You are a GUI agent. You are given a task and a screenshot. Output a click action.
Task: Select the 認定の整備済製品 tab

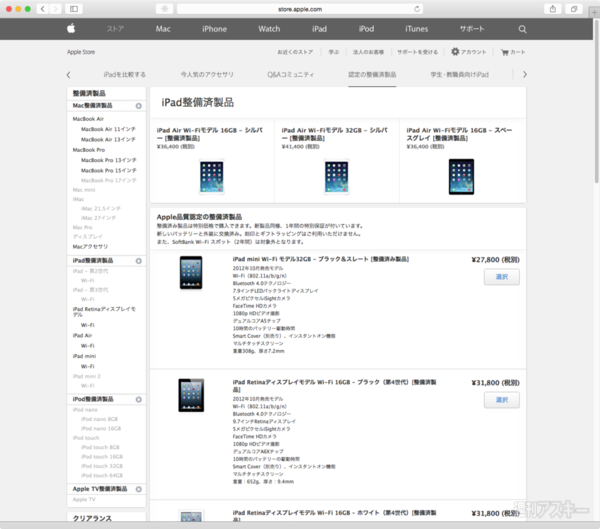click(372, 75)
